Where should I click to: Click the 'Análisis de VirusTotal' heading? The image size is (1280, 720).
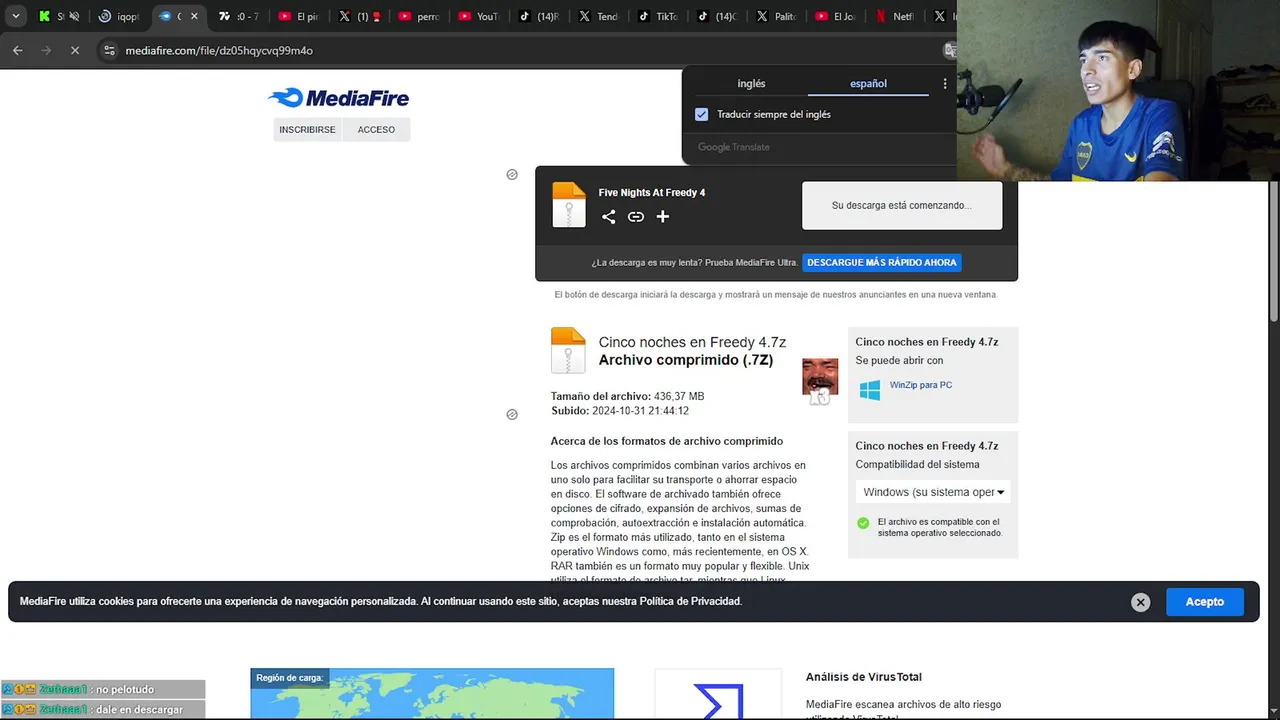864,677
